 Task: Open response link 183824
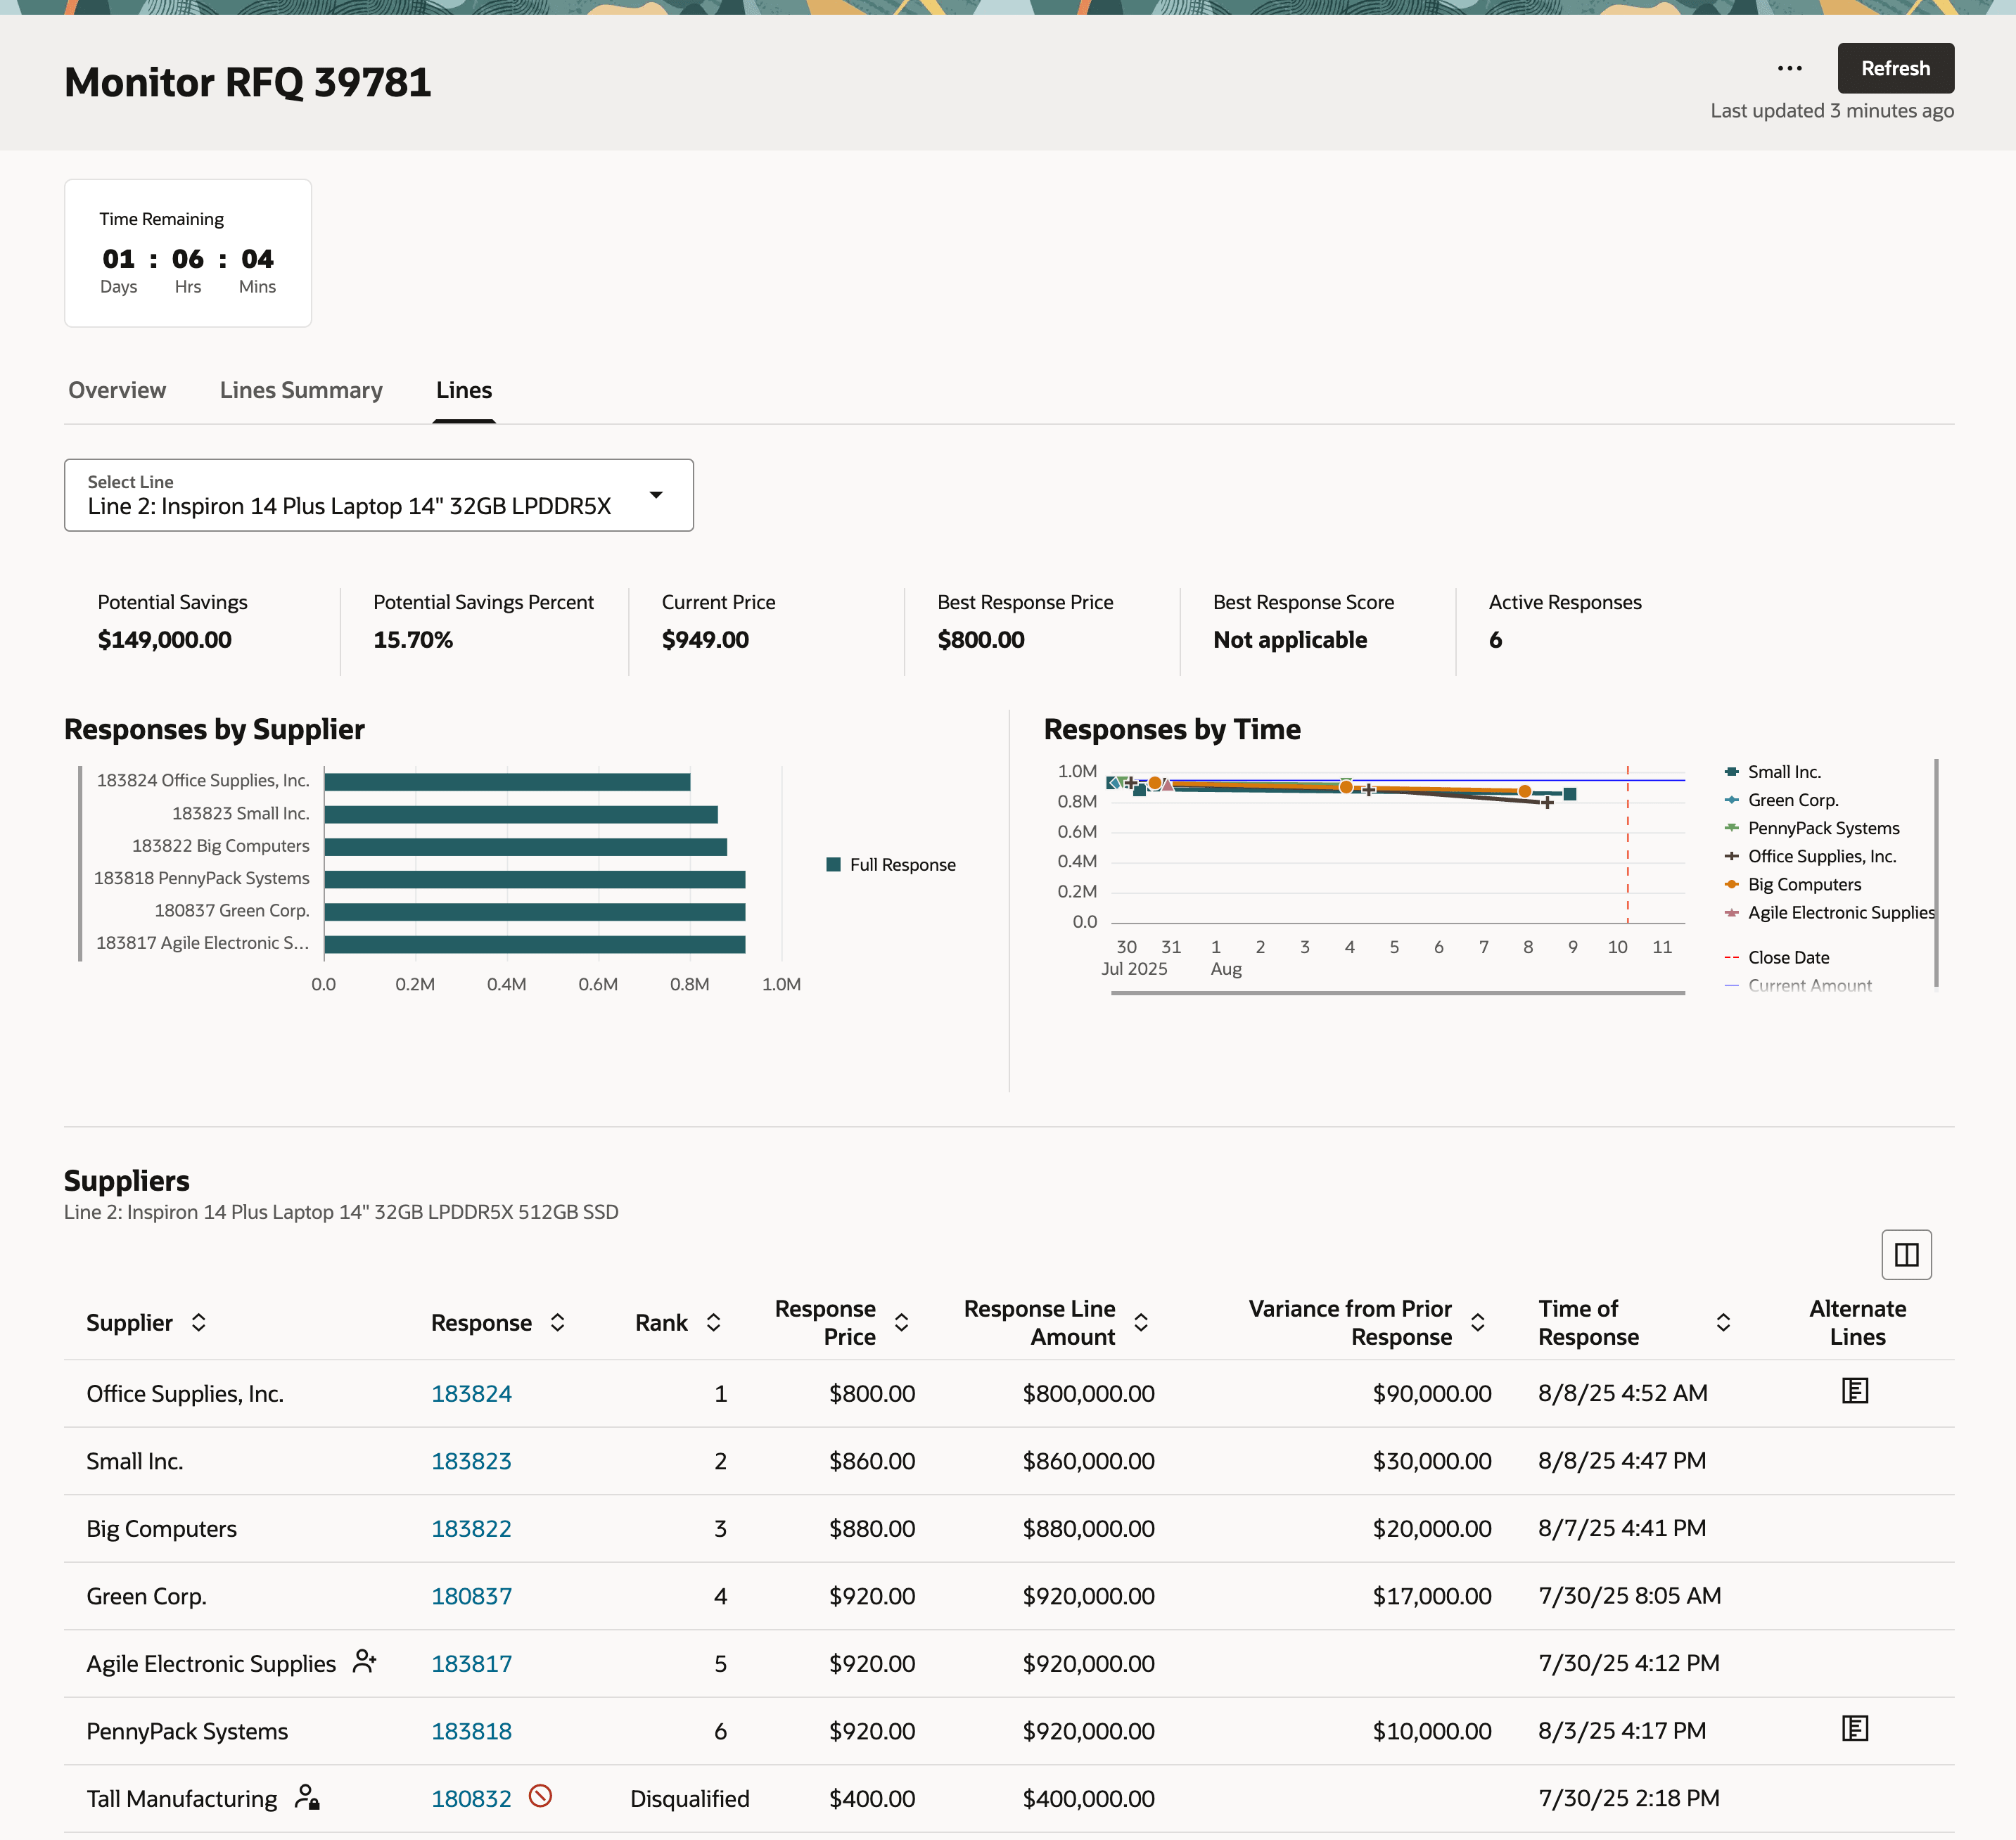471,1393
